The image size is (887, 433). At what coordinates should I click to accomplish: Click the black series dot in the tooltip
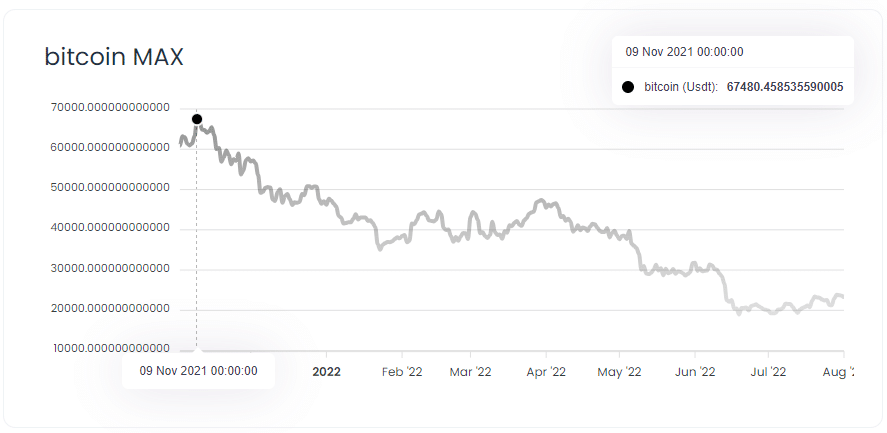[628, 87]
